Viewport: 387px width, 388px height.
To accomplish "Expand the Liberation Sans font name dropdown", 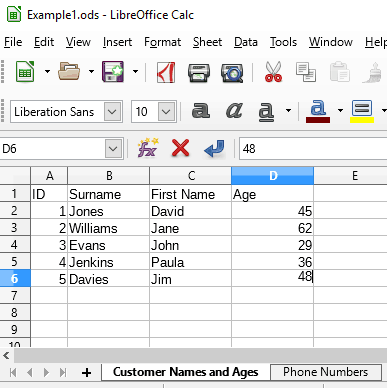I will pos(112,112).
